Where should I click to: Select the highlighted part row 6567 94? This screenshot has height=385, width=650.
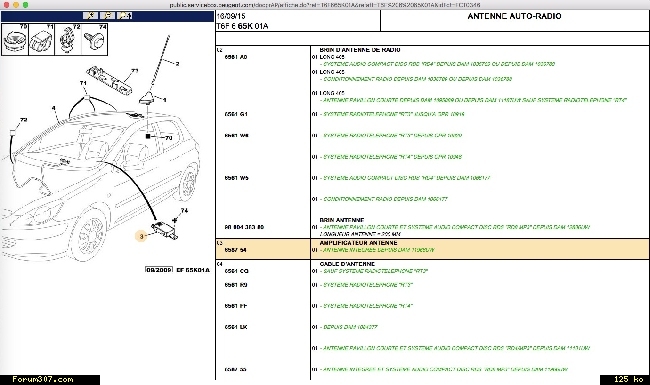tap(432, 249)
